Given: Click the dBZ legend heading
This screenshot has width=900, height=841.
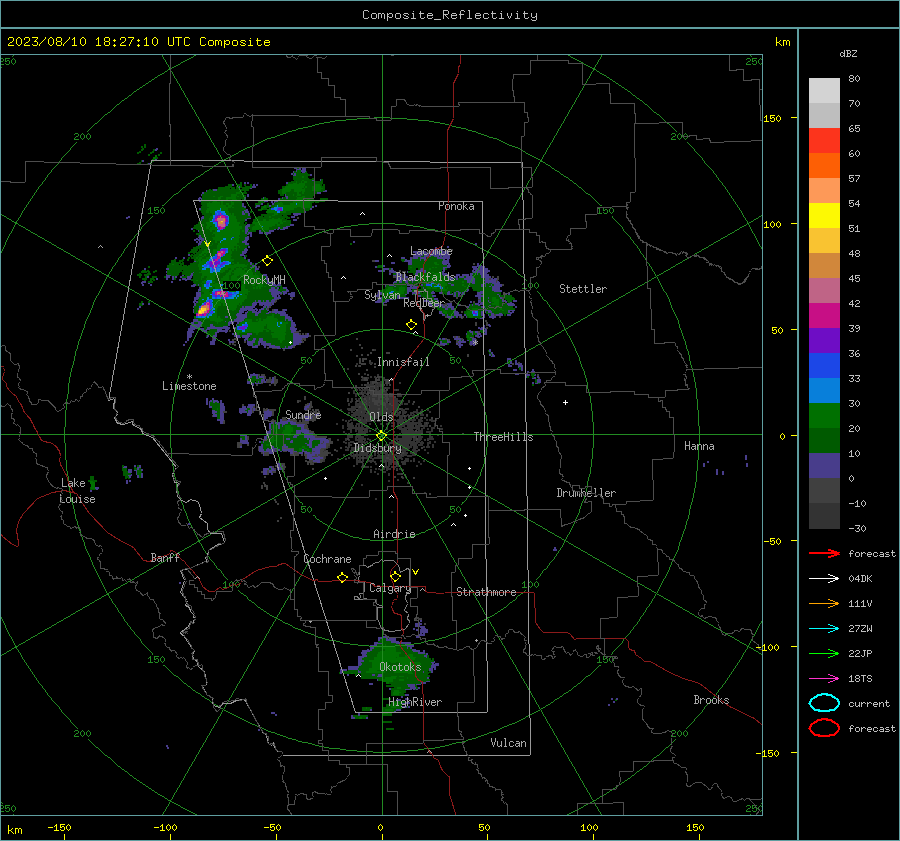Looking at the screenshot, I should tap(848, 53).
